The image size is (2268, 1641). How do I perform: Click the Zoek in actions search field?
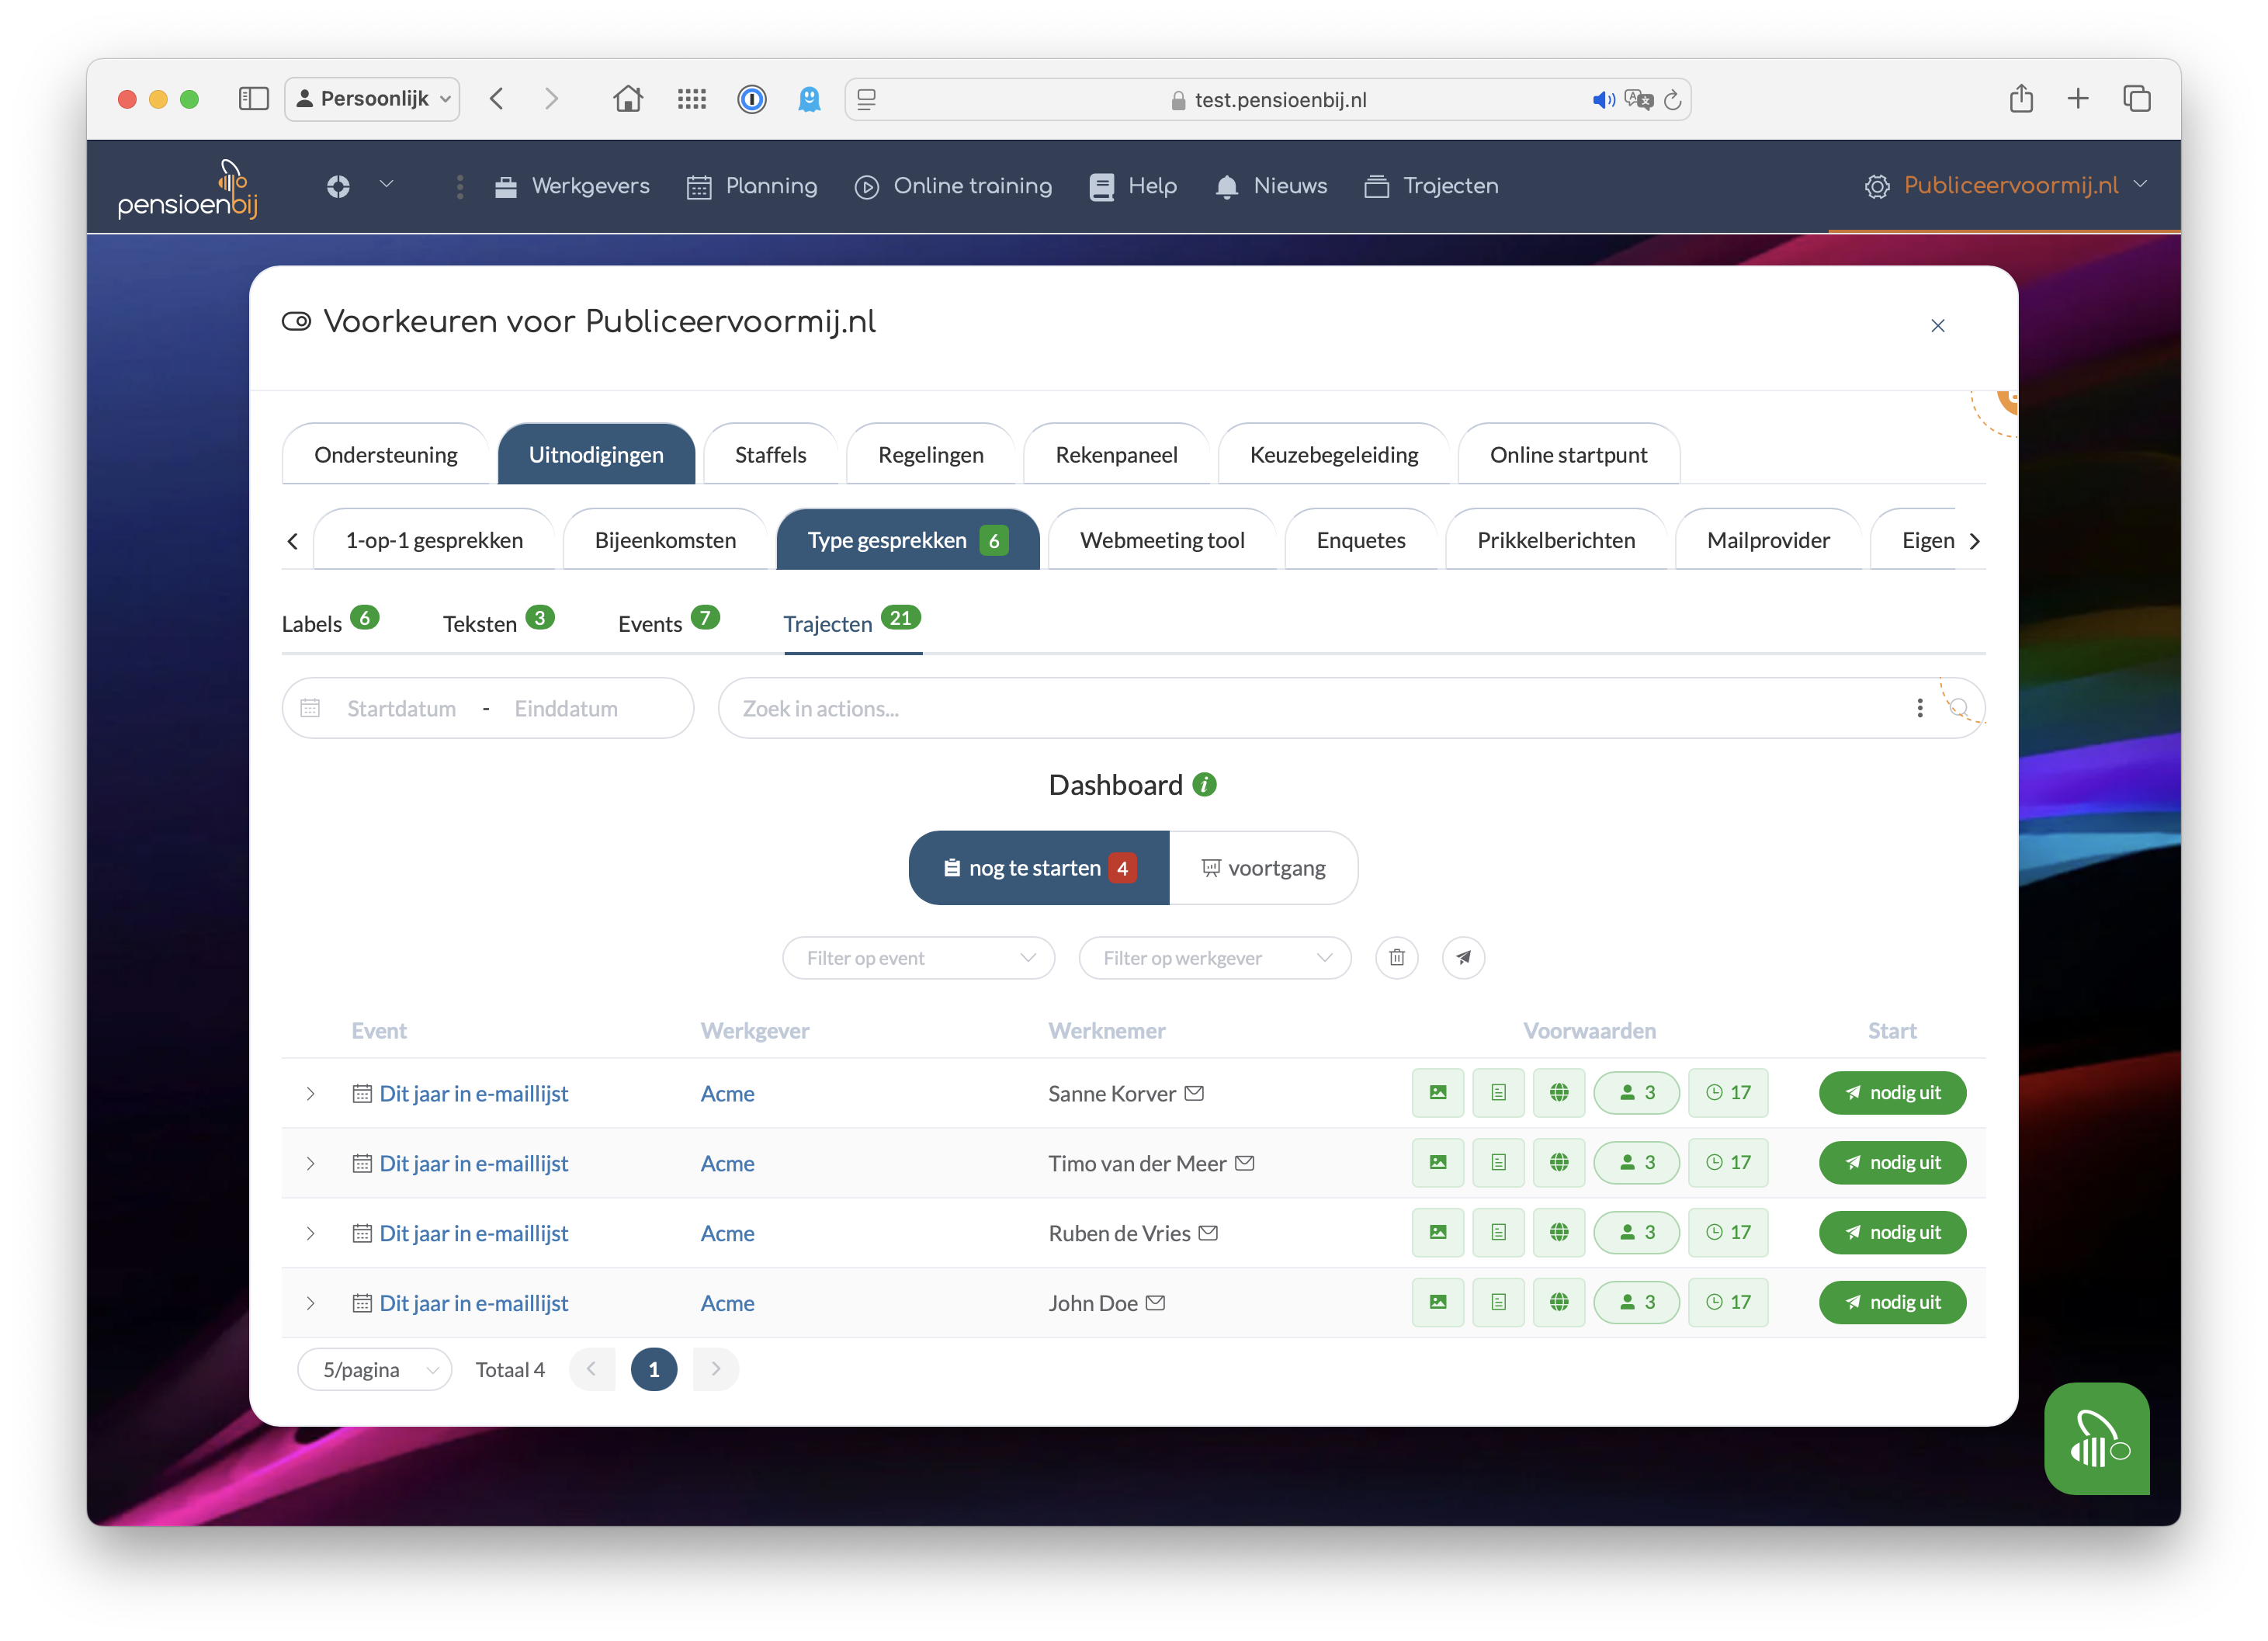coord(1300,708)
